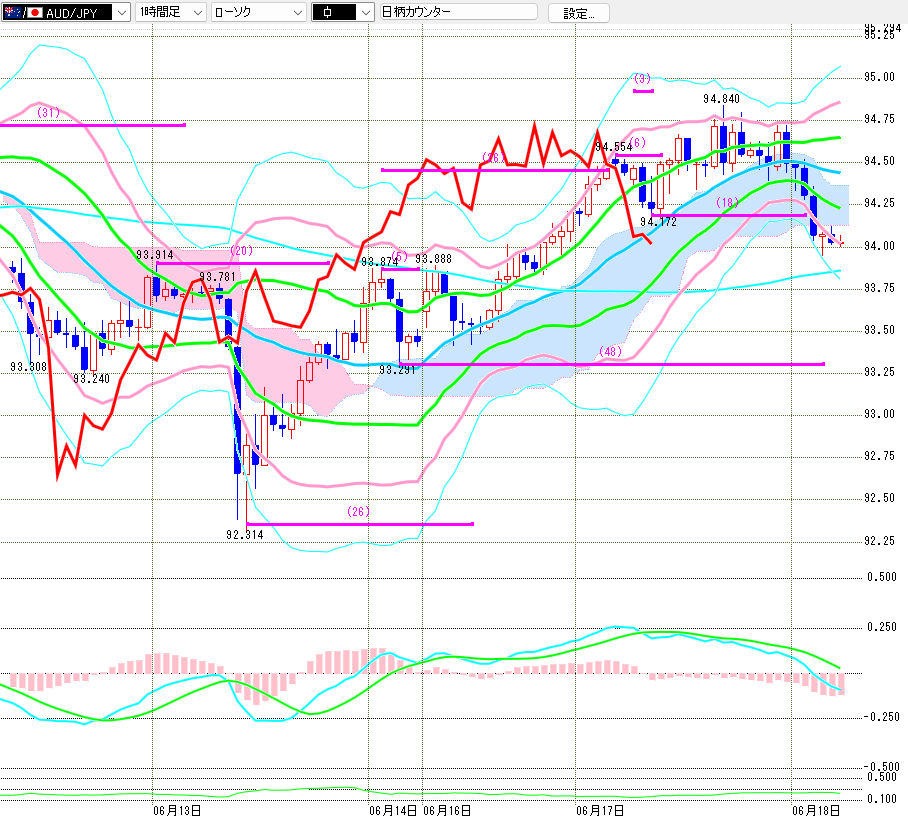Expand the 1時間足 timeframe dropdown
The height and width of the screenshot is (821, 908).
(x=170, y=12)
